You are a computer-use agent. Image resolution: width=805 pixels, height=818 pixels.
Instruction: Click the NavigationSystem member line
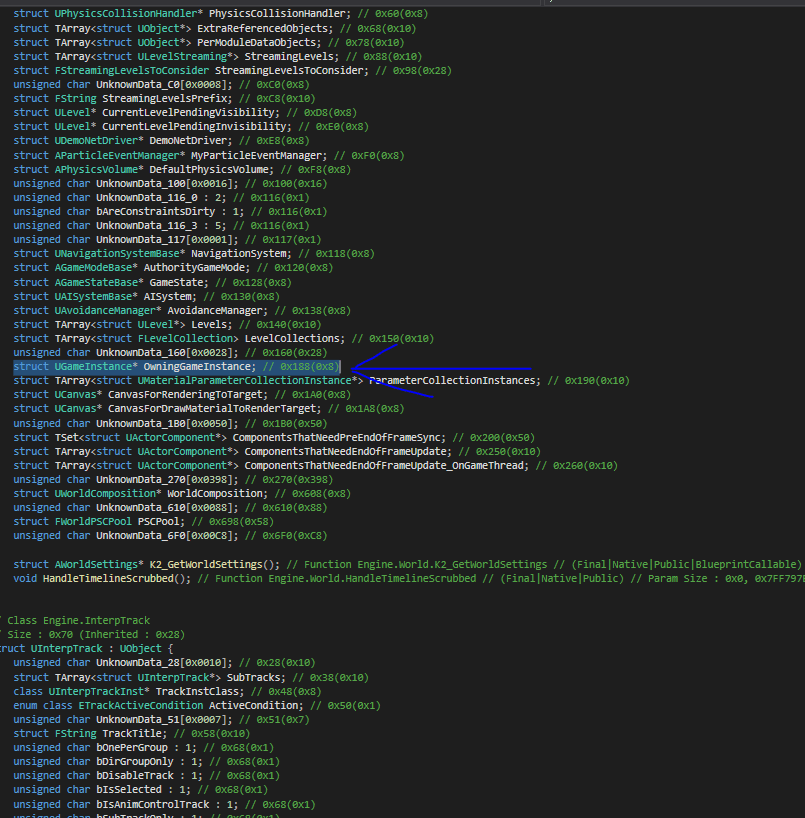(x=194, y=254)
